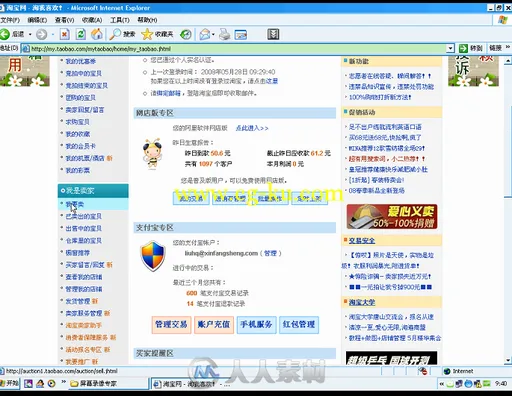The image size is (512, 396).
Task: Expand the address bar dropdown arrow
Action: click(x=450, y=49)
